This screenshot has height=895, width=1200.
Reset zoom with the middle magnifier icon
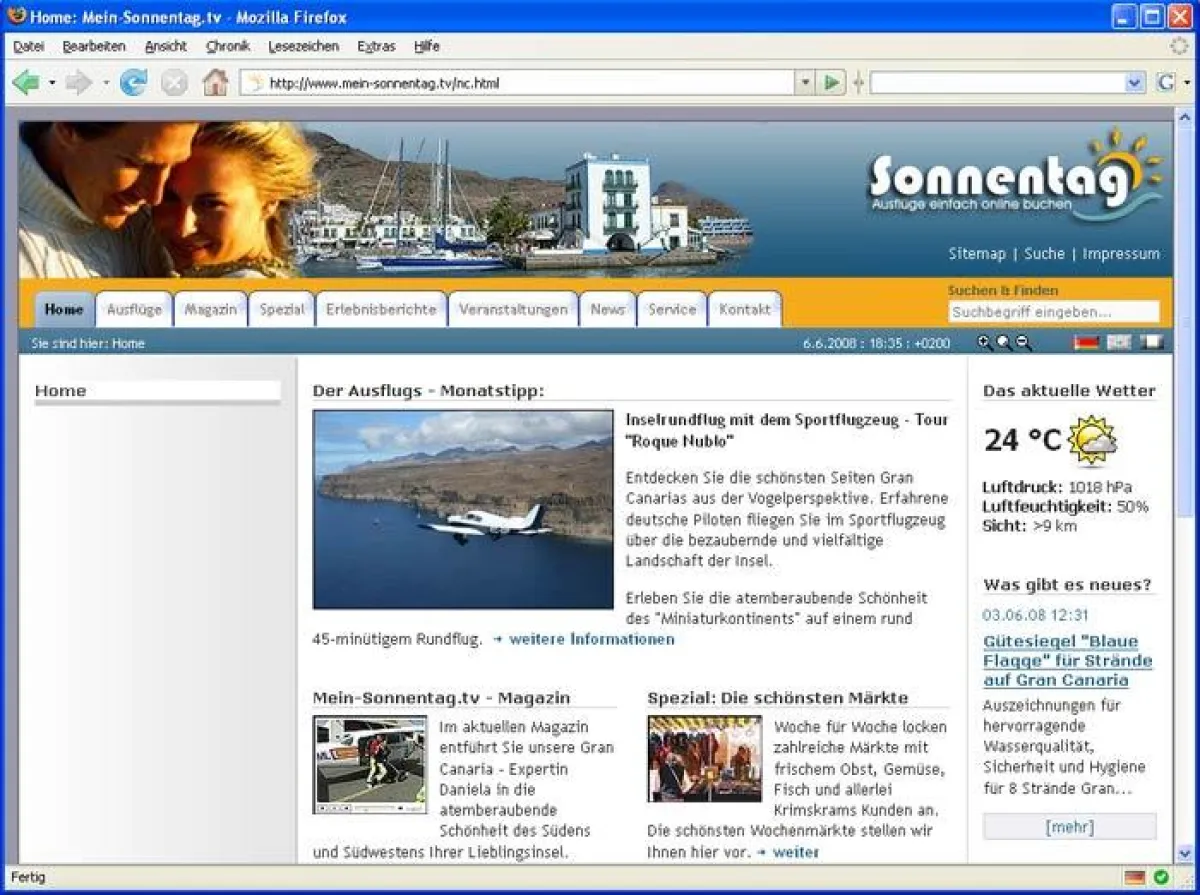(1004, 343)
